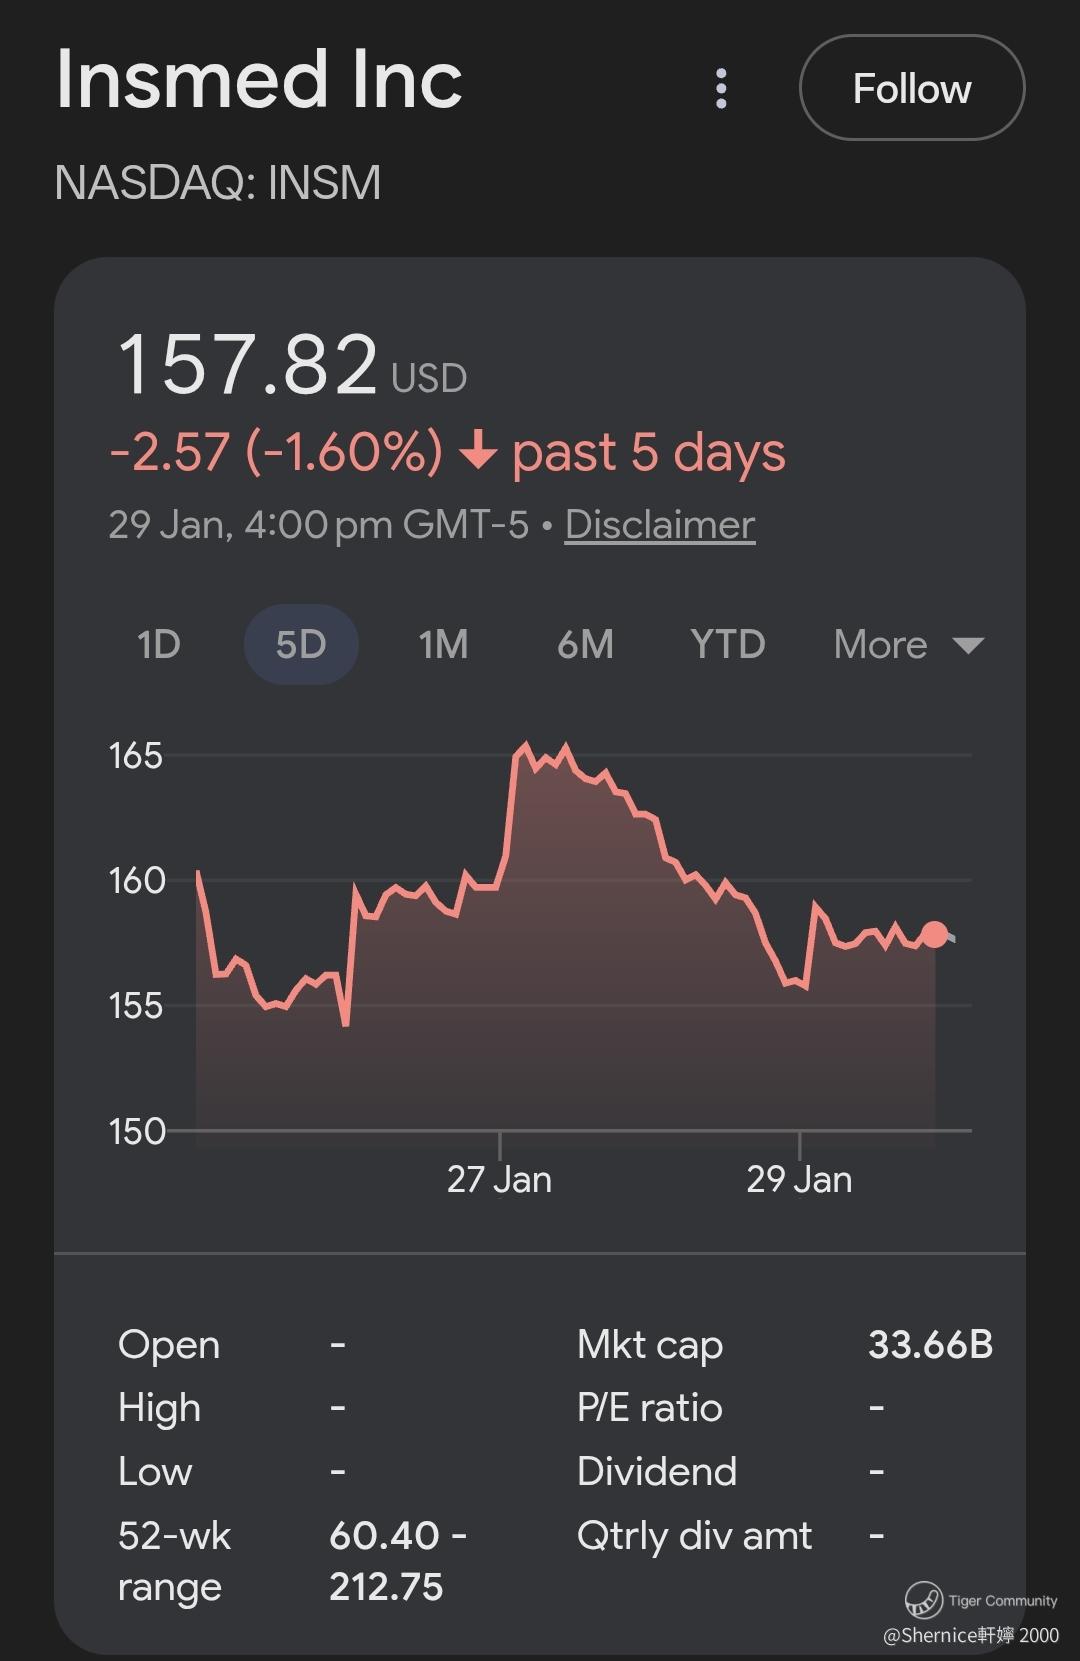
Task: Select the YTD chart range
Action: click(x=727, y=645)
